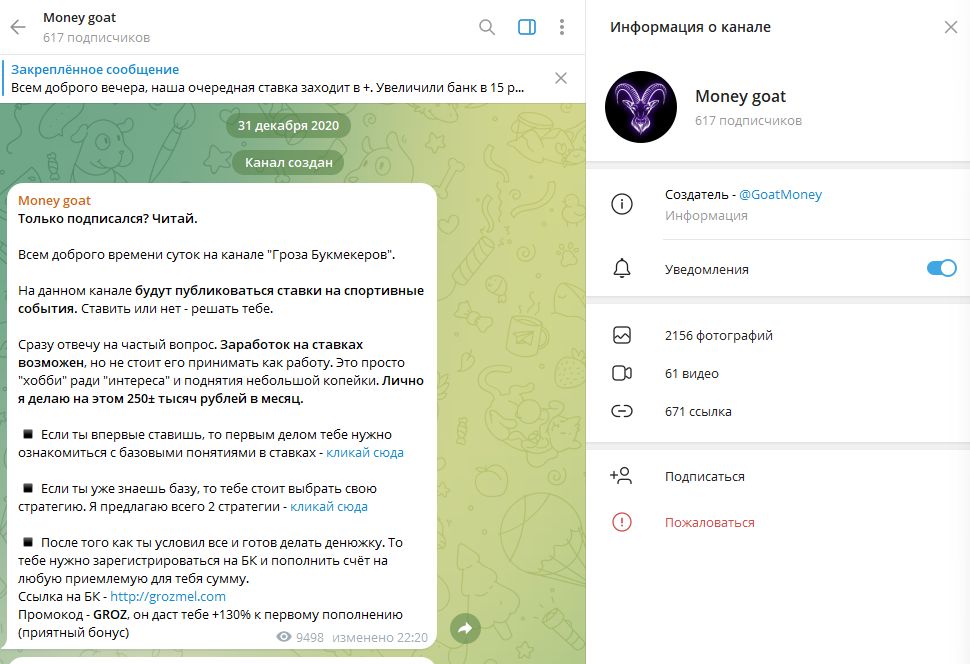Click the 31 декабря 2020 date badge
This screenshot has height=664, width=970.
coord(288,126)
